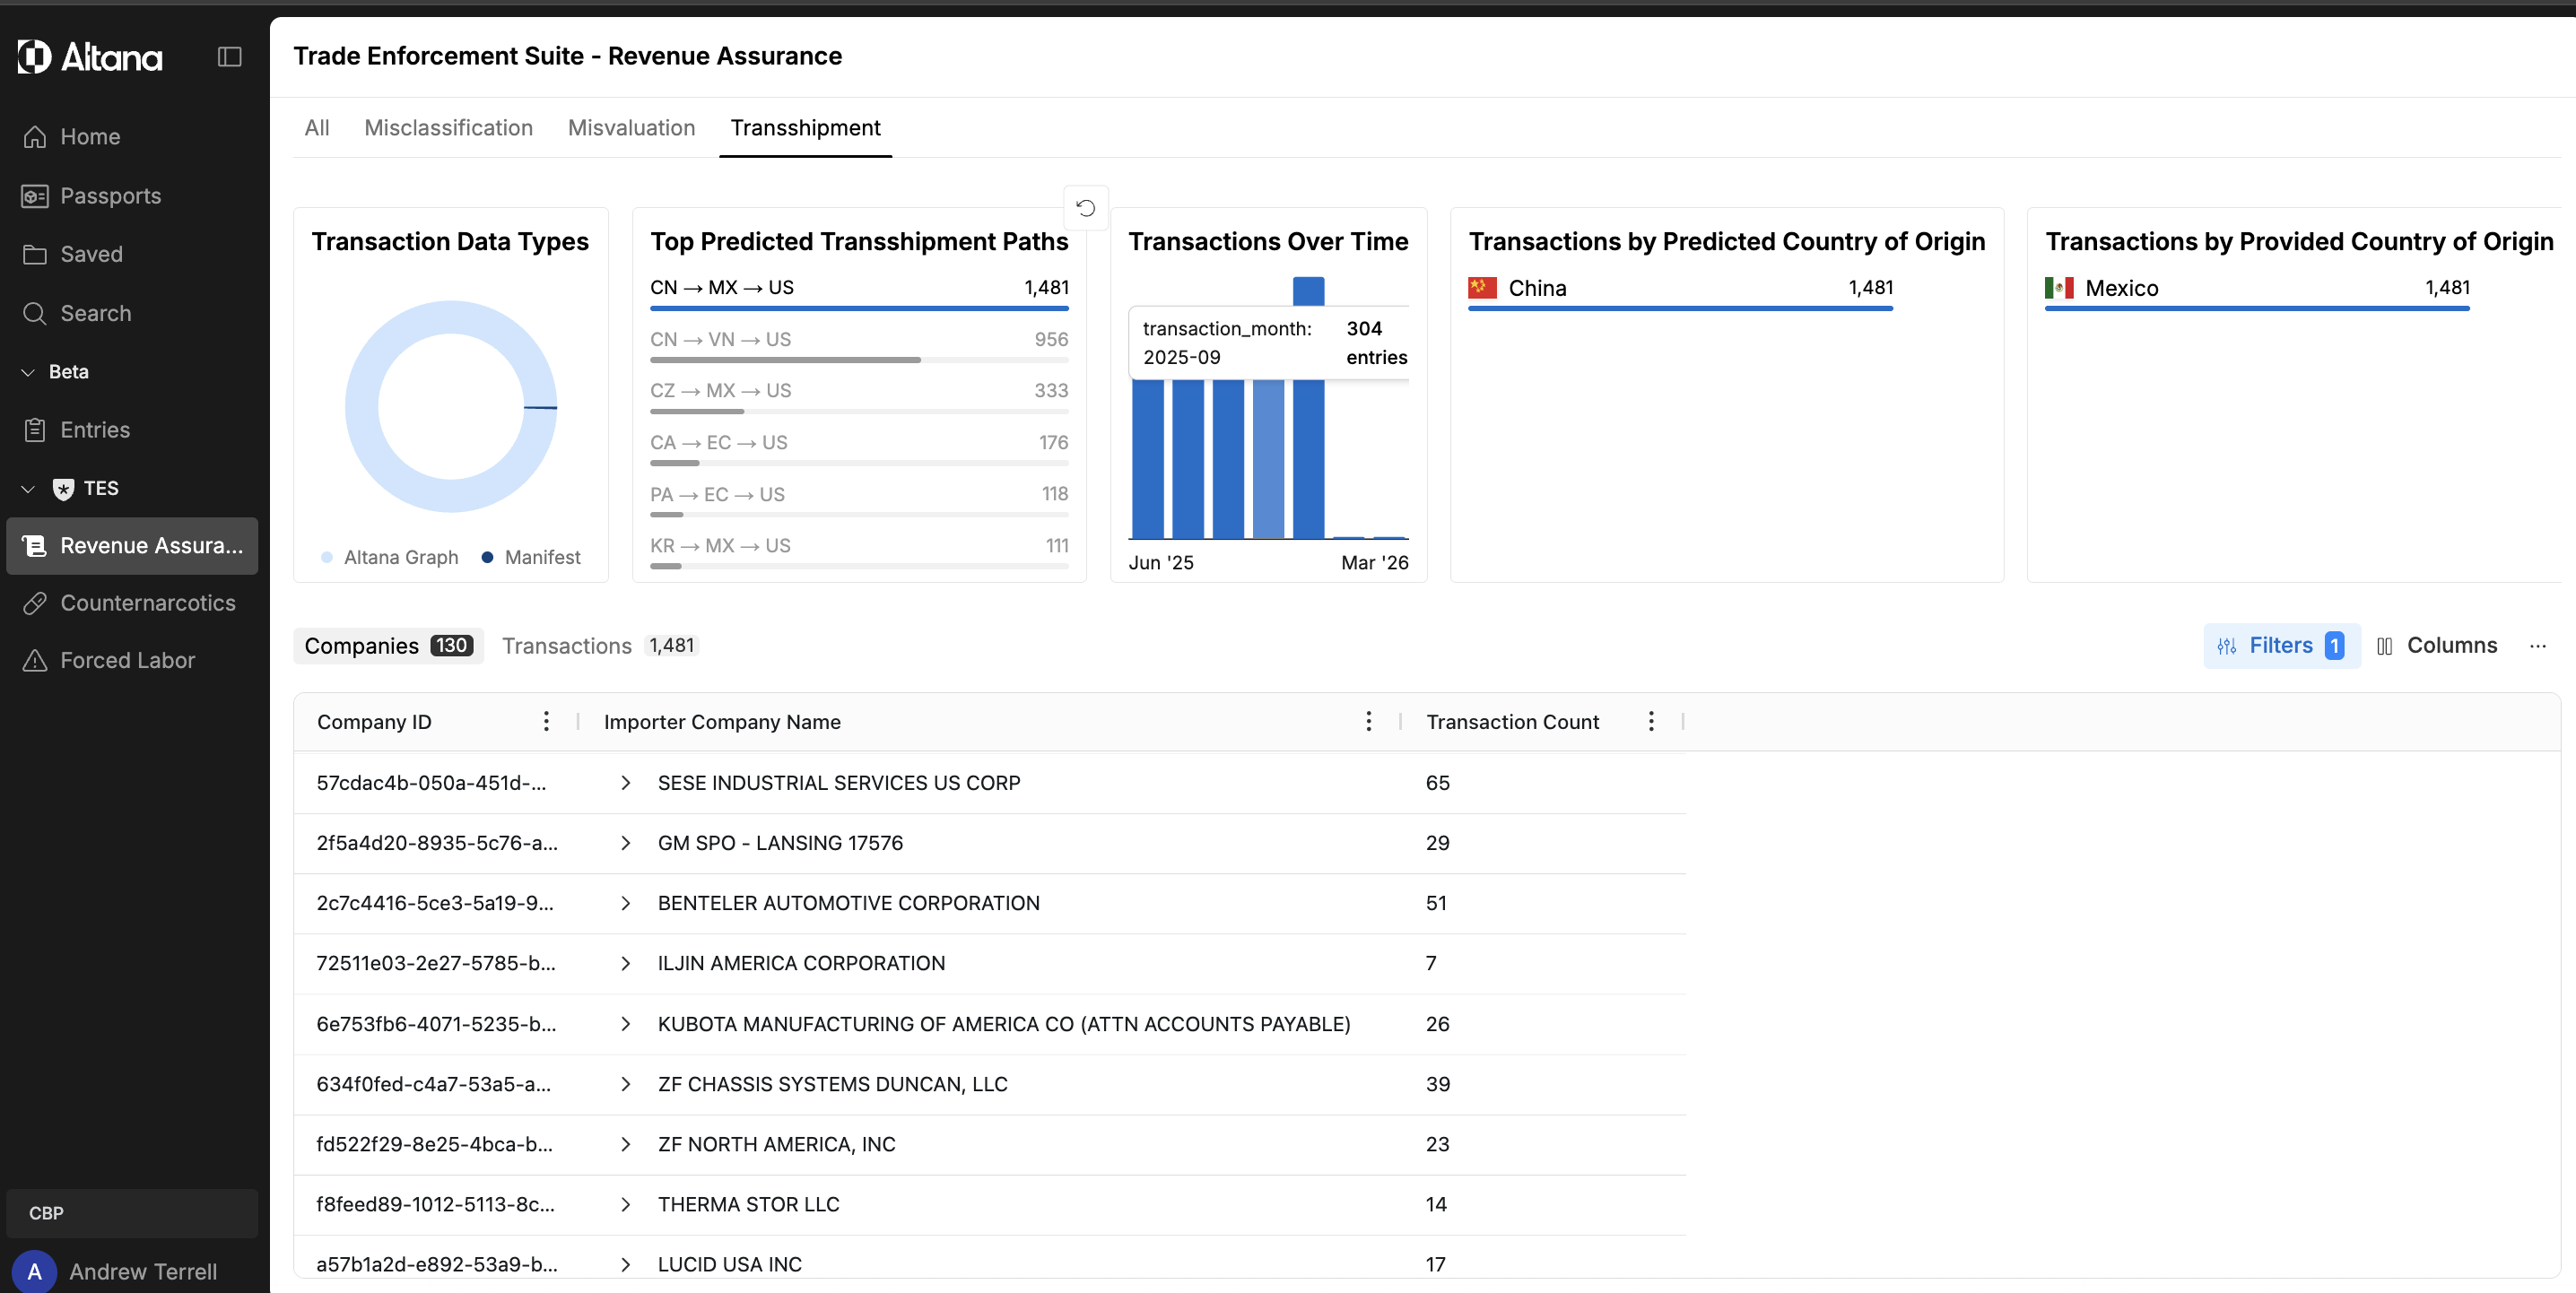2576x1293 pixels.
Task: Click the China flag icon
Action: (1482, 288)
